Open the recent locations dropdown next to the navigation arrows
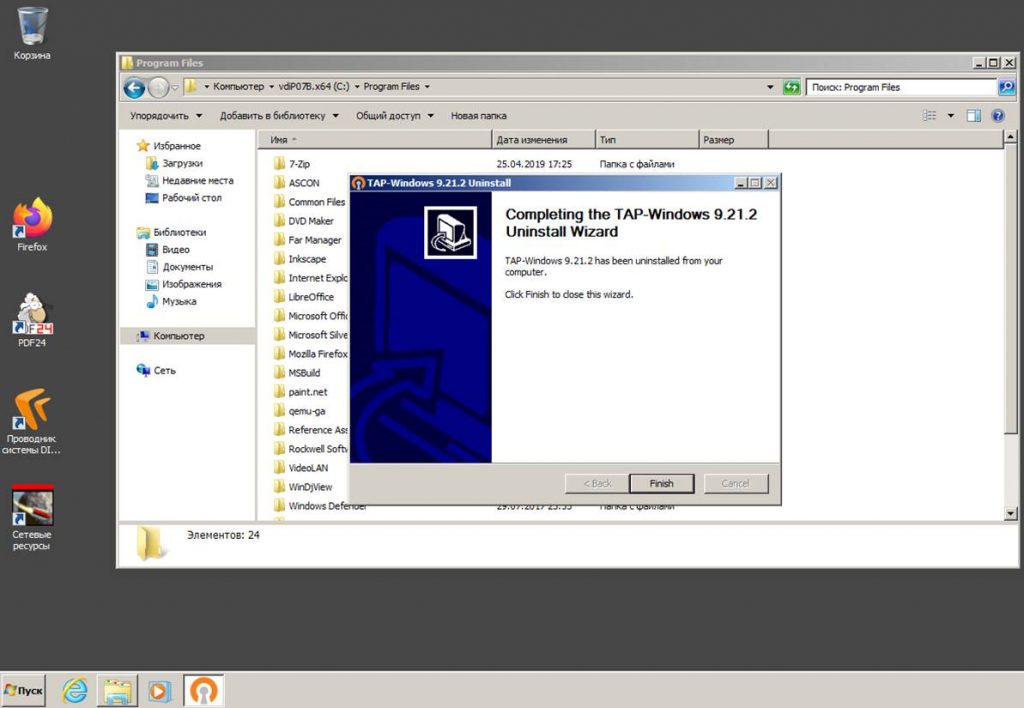Screen dimensions: 1024x708 (175, 88)
